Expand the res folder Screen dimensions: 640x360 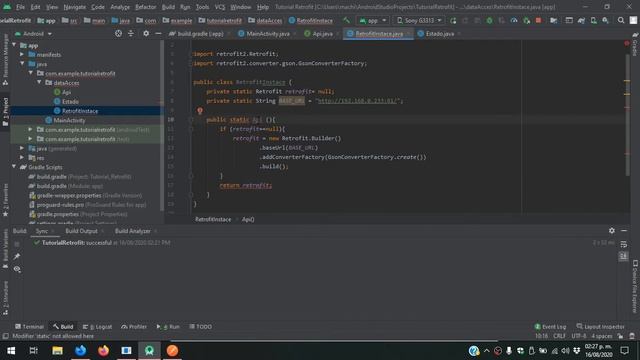(22, 158)
